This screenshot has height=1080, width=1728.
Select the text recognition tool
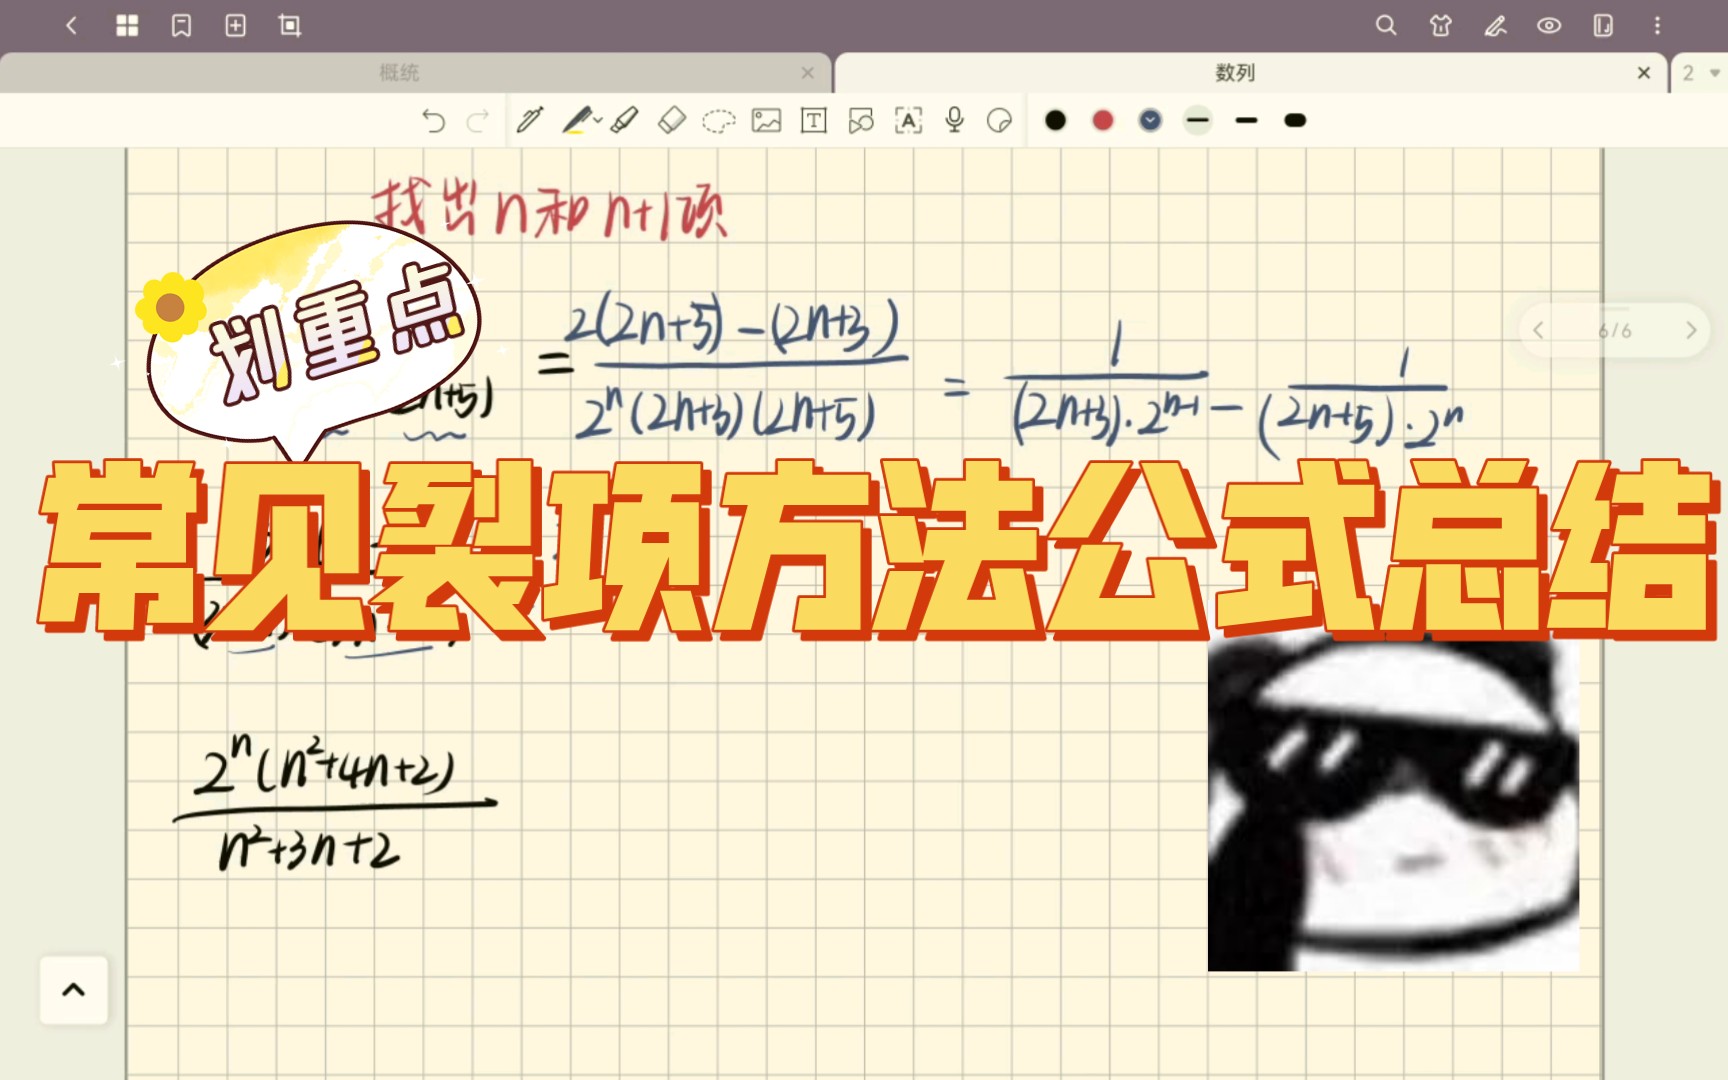pos(908,121)
